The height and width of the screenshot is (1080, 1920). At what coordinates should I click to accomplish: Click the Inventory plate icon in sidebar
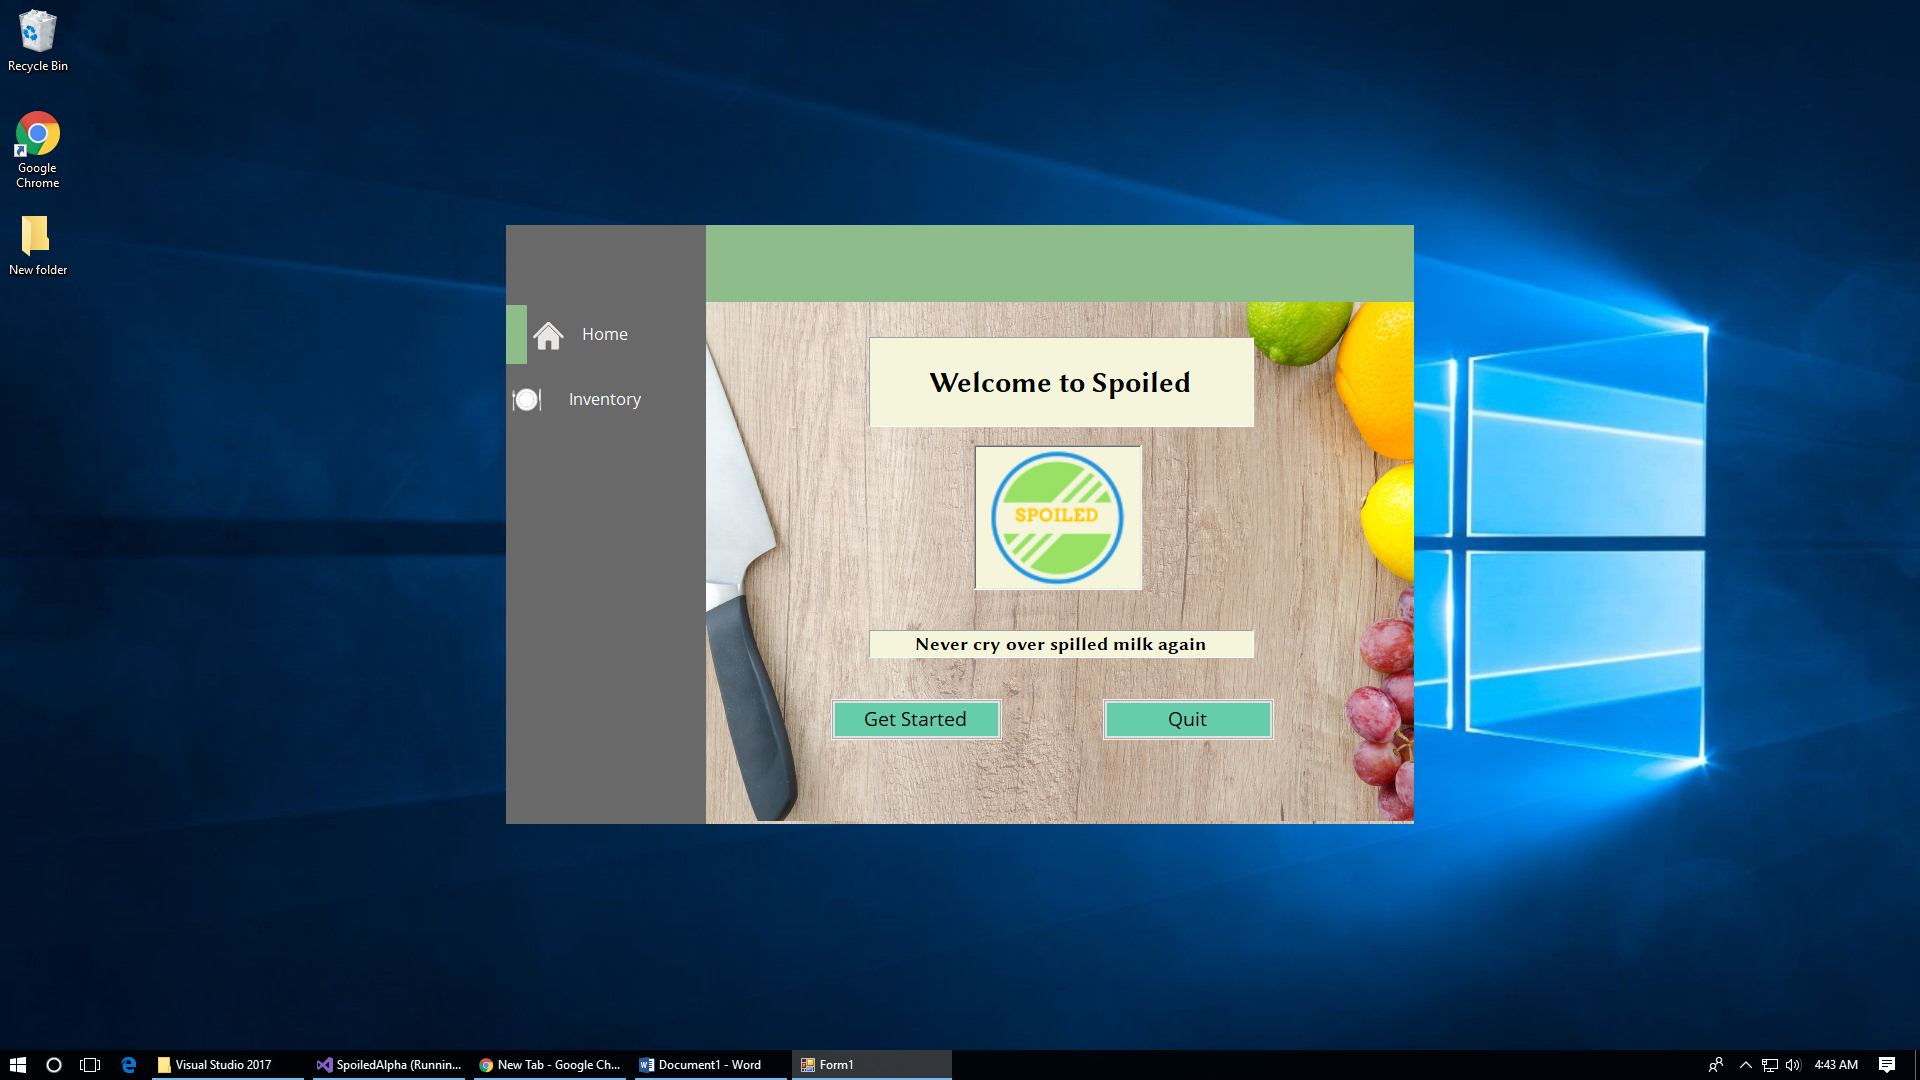(526, 400)
